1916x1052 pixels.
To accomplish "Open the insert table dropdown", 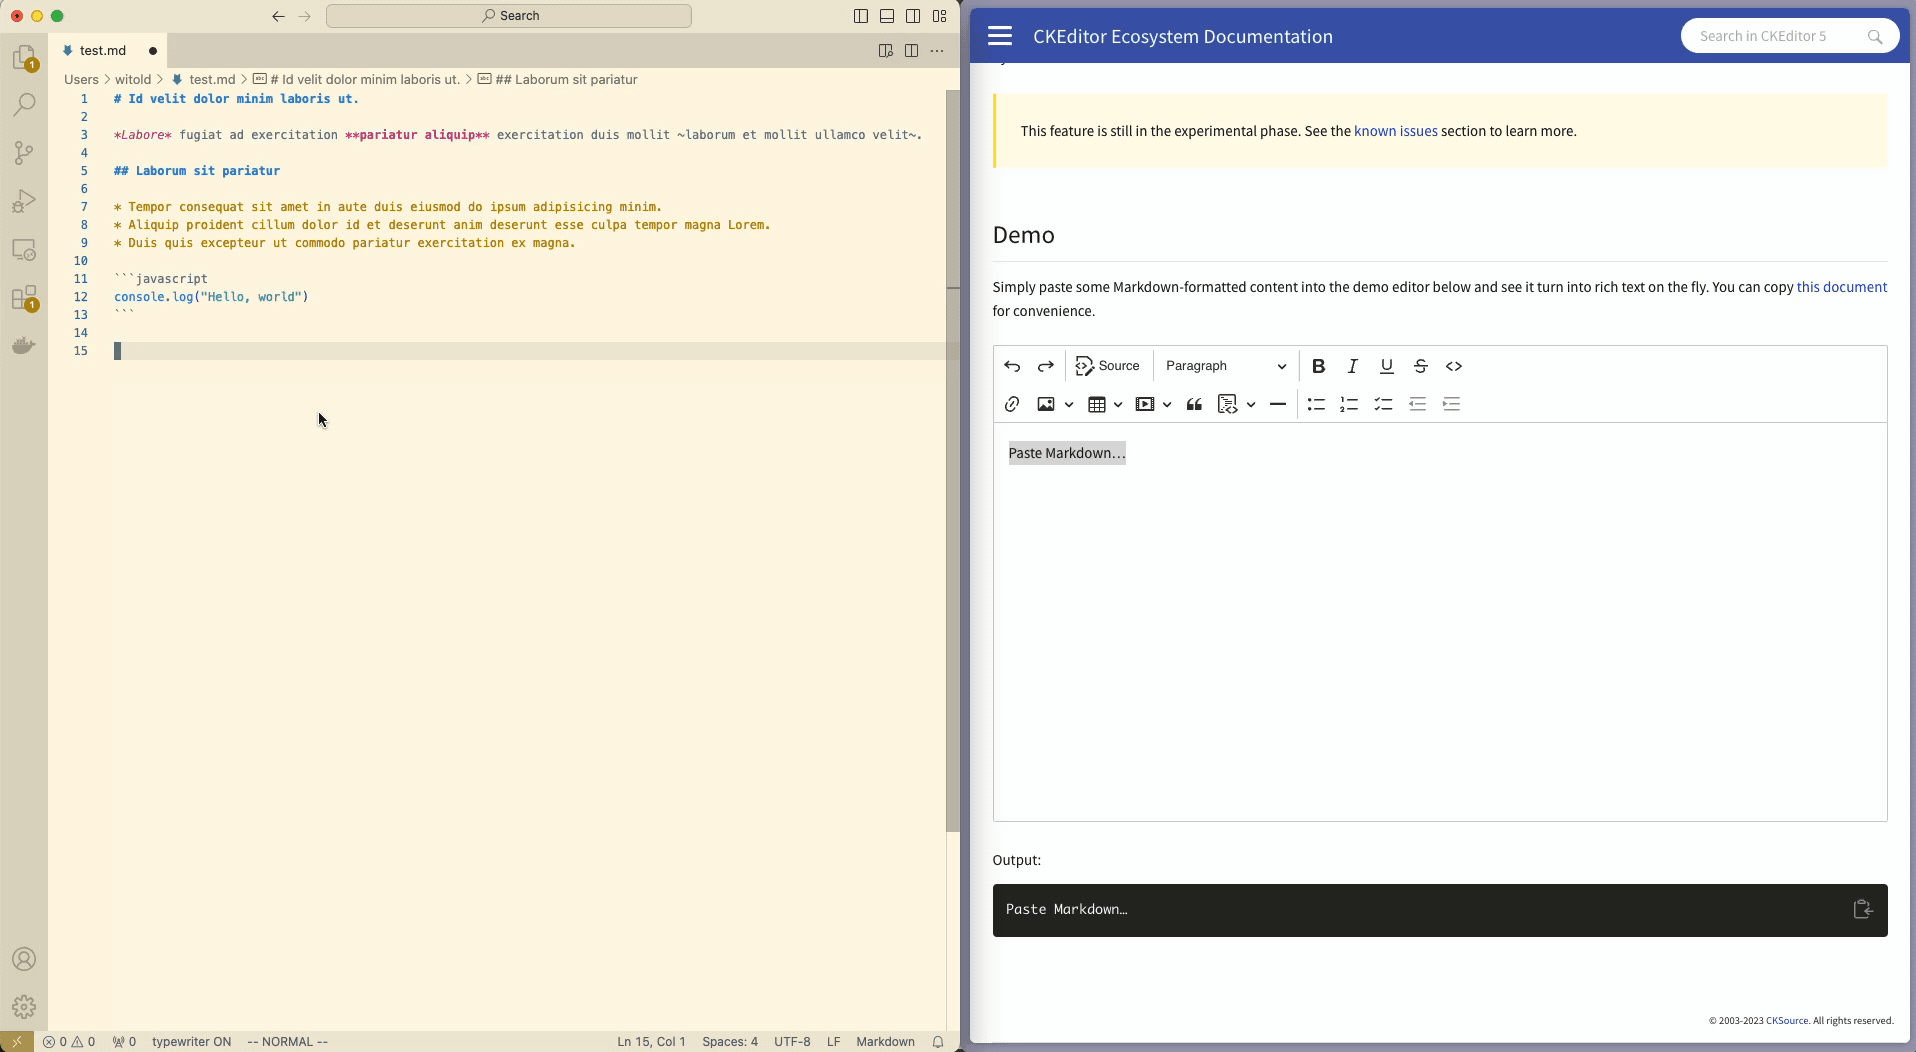I will coord(1117,404).
